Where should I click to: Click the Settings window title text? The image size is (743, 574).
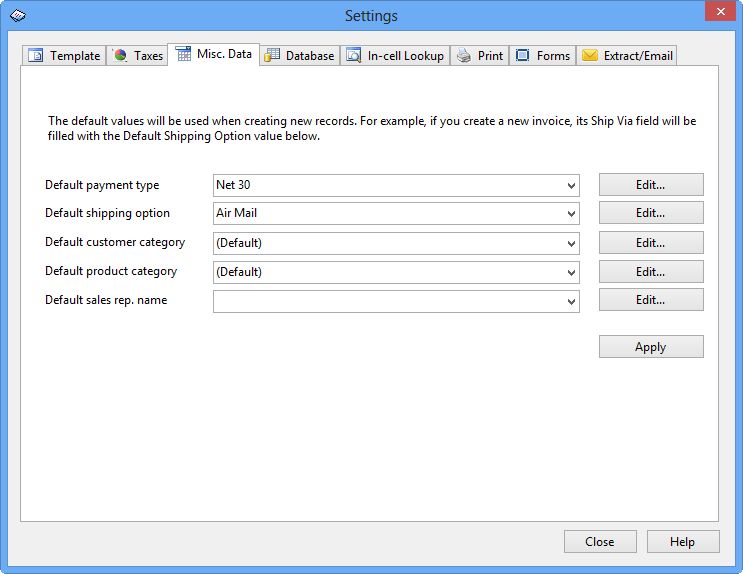point(371,16)
